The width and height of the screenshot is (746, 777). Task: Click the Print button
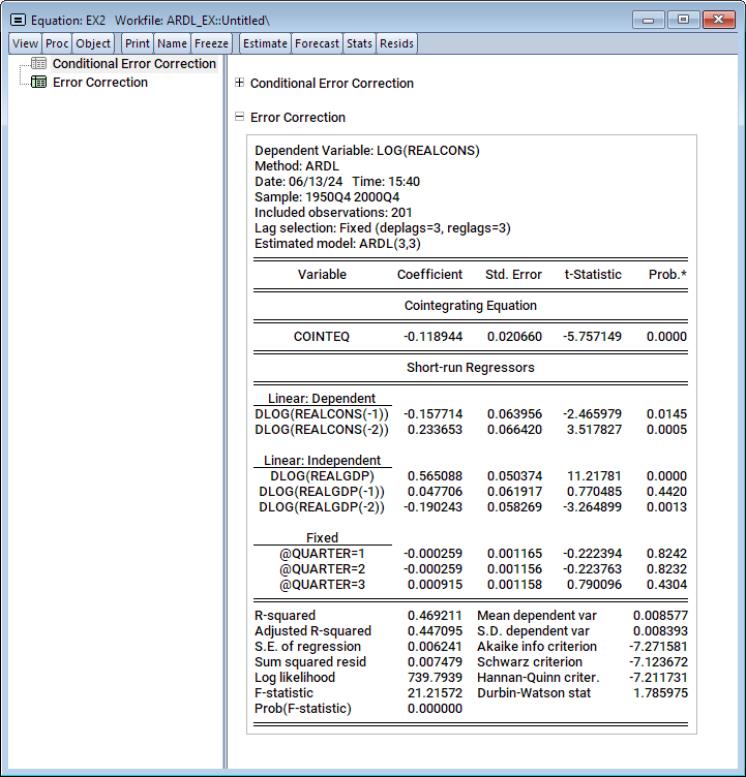tap(139, 43)
